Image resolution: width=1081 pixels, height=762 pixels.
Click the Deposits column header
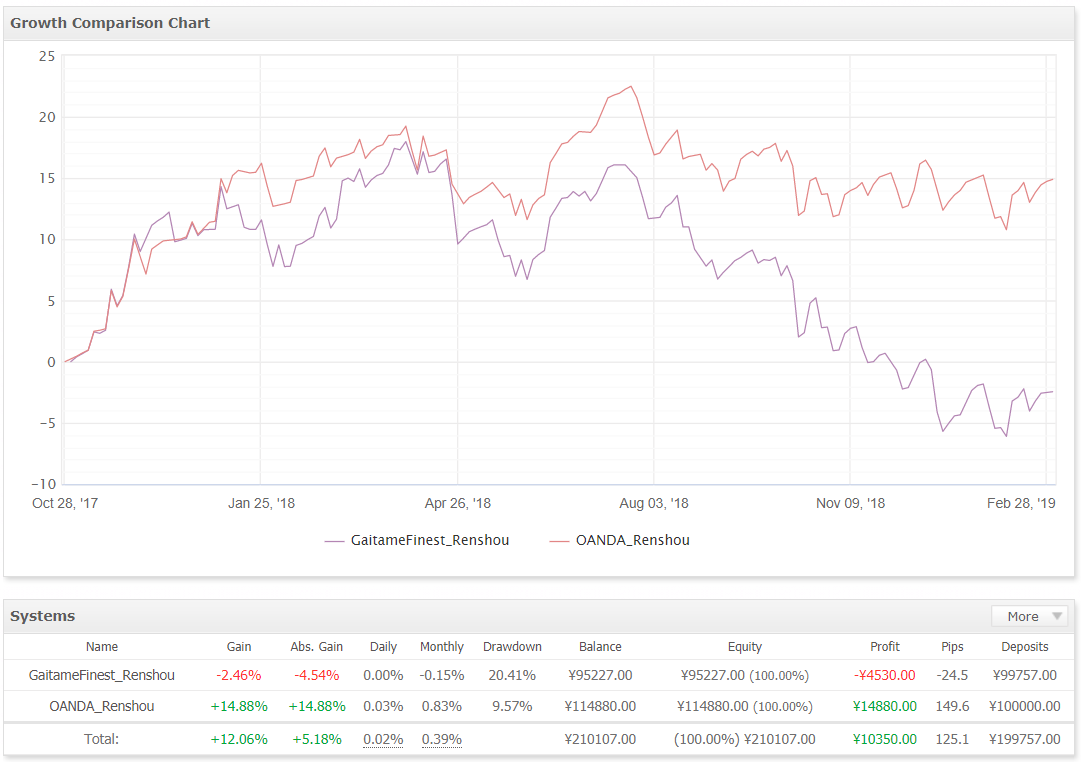click(x=1025, y=647)
